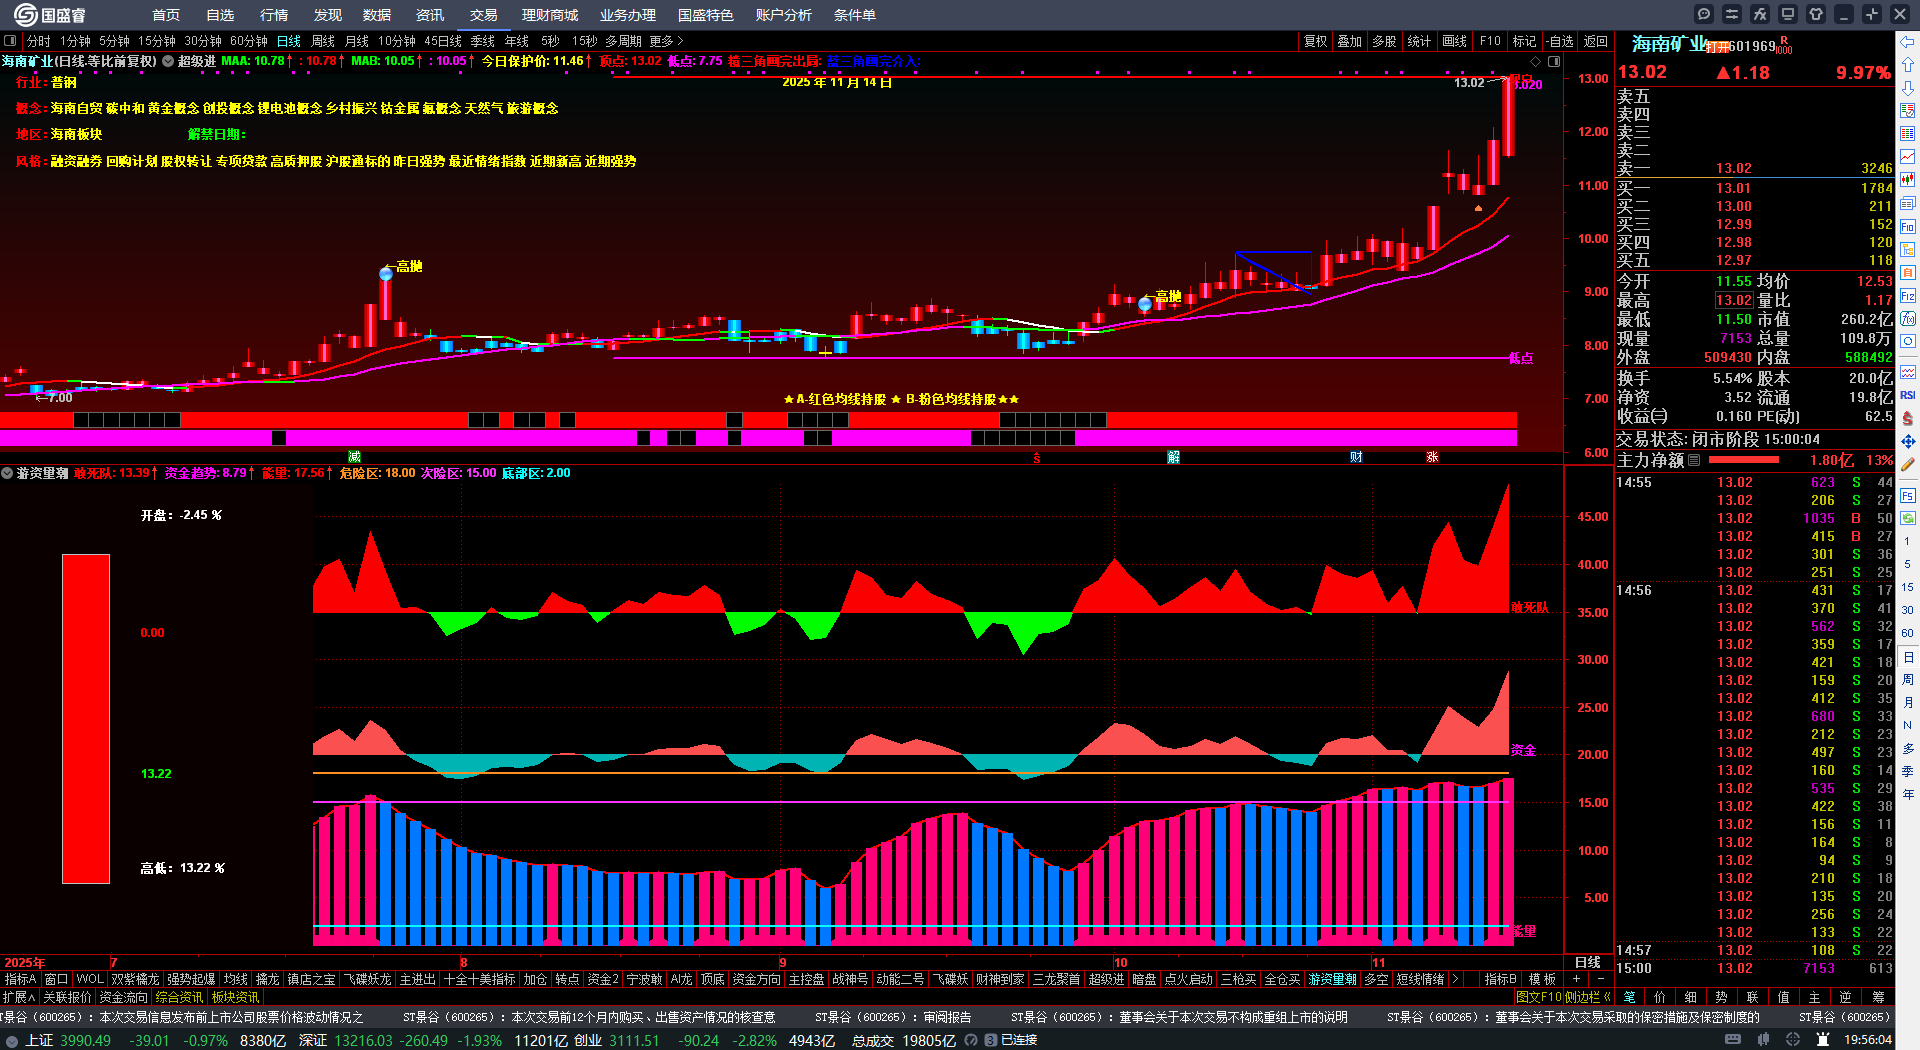Open 多周期 multi-period option
1920x1050 pixels.
(623, 41)
